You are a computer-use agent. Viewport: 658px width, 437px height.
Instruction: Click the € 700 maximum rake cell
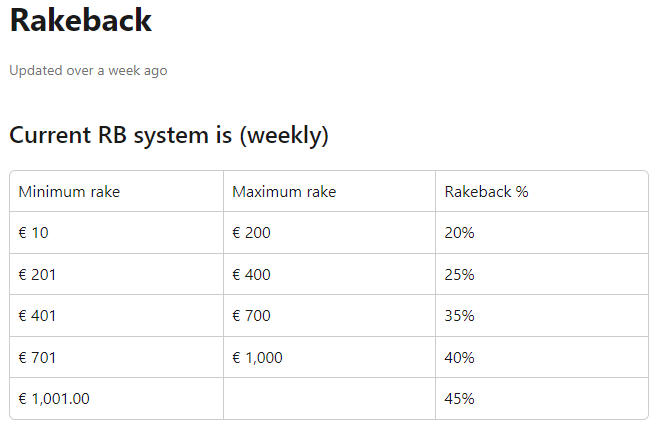coord(329,316)
